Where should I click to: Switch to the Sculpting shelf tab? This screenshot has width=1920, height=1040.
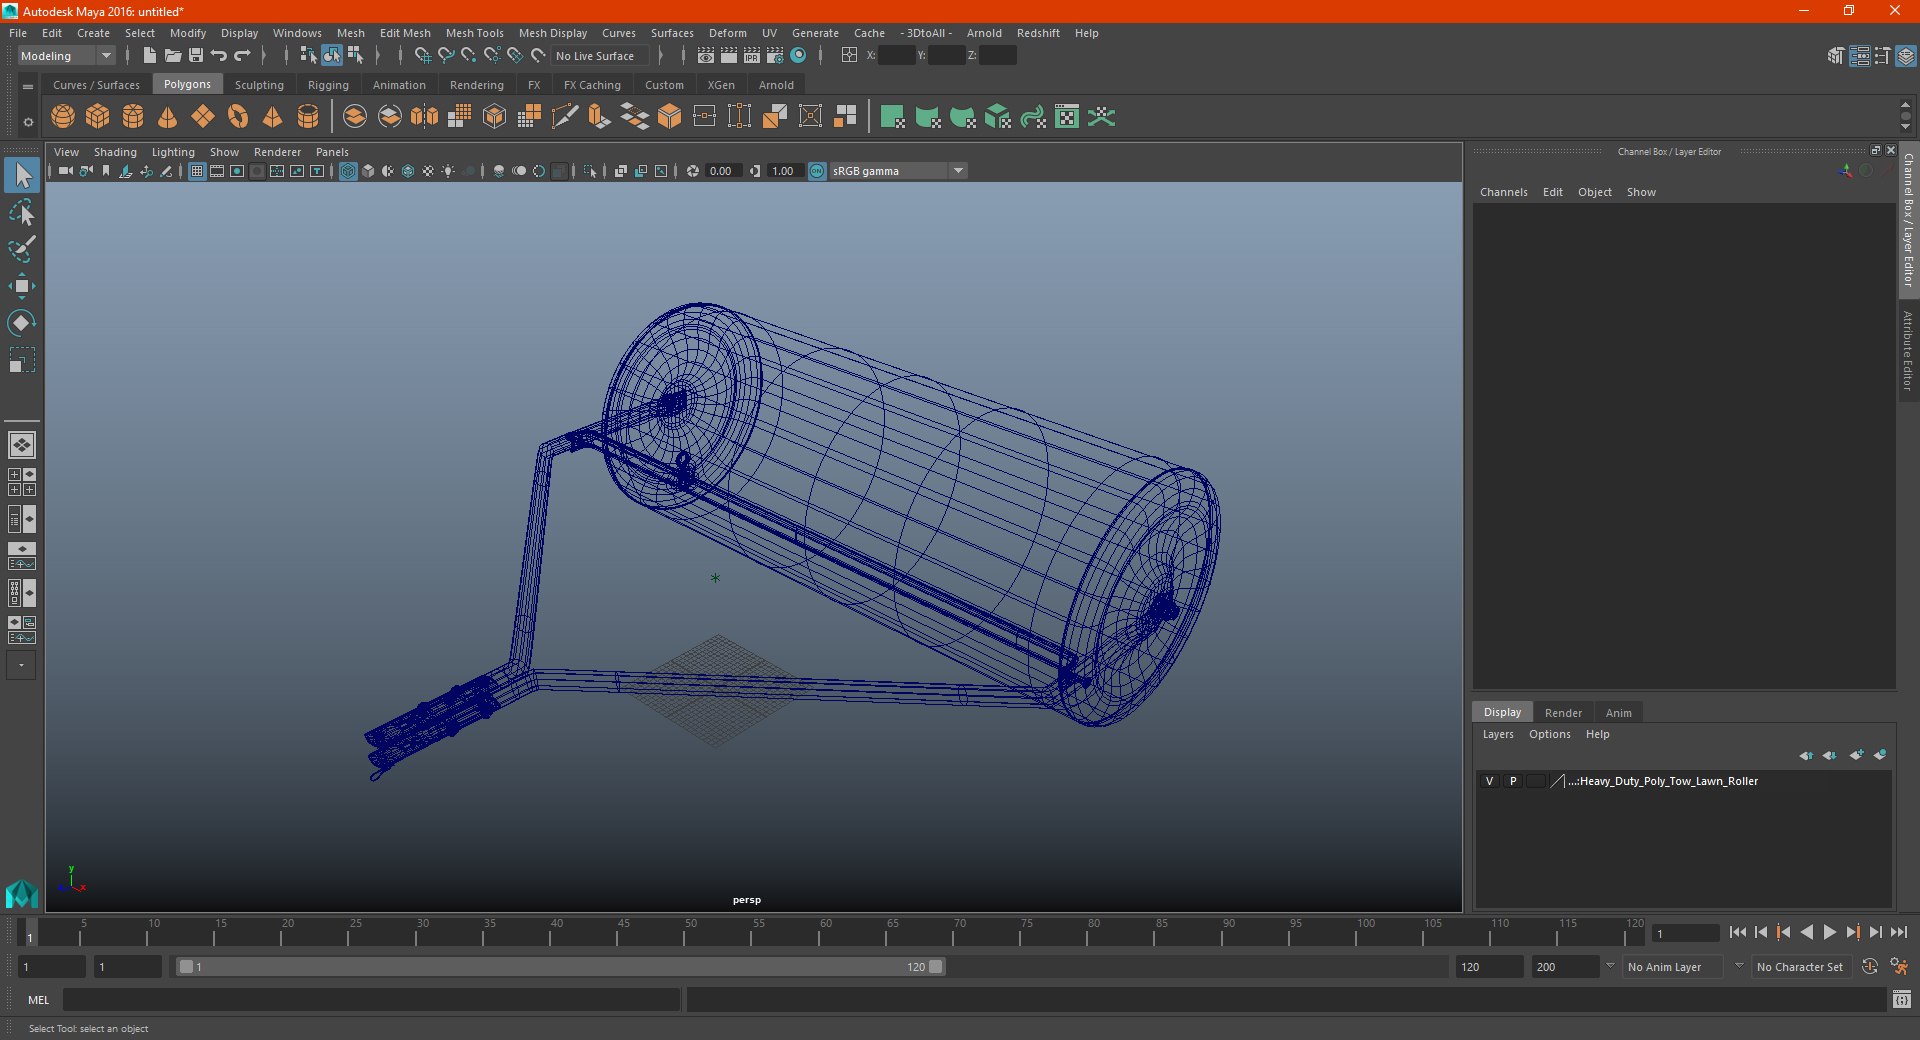(x=259, y=85)
